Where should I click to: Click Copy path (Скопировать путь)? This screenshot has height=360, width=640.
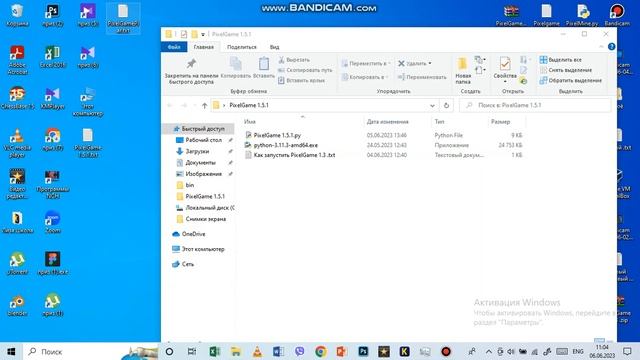(305, 70)
